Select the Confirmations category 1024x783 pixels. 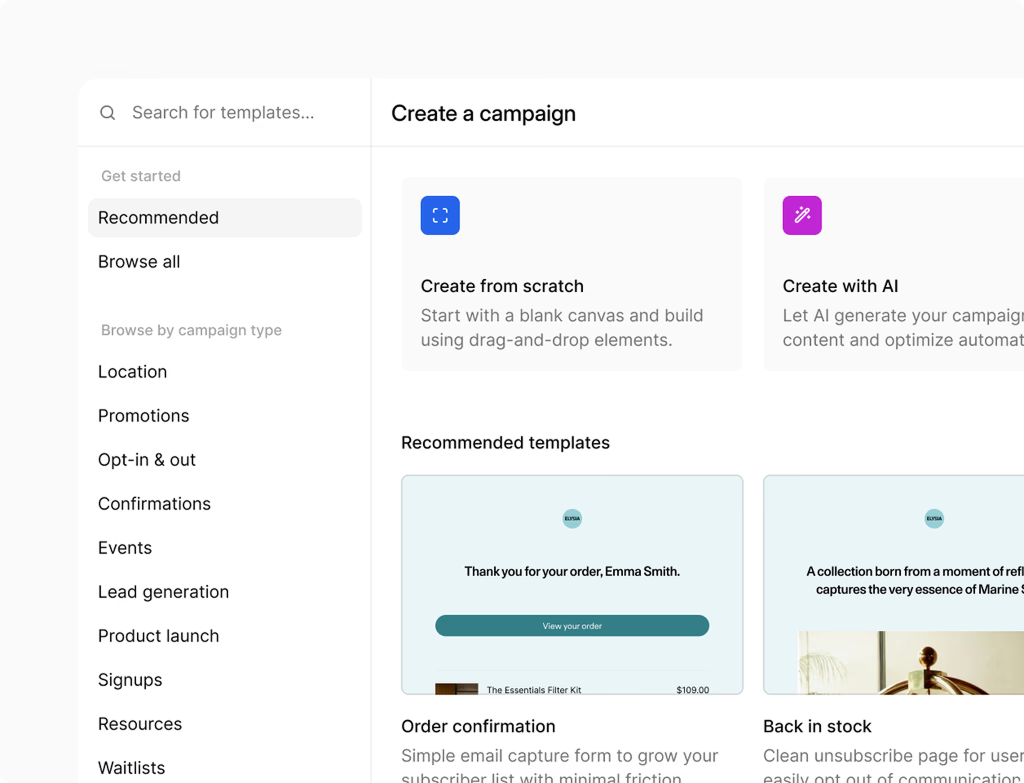(154, 504)
